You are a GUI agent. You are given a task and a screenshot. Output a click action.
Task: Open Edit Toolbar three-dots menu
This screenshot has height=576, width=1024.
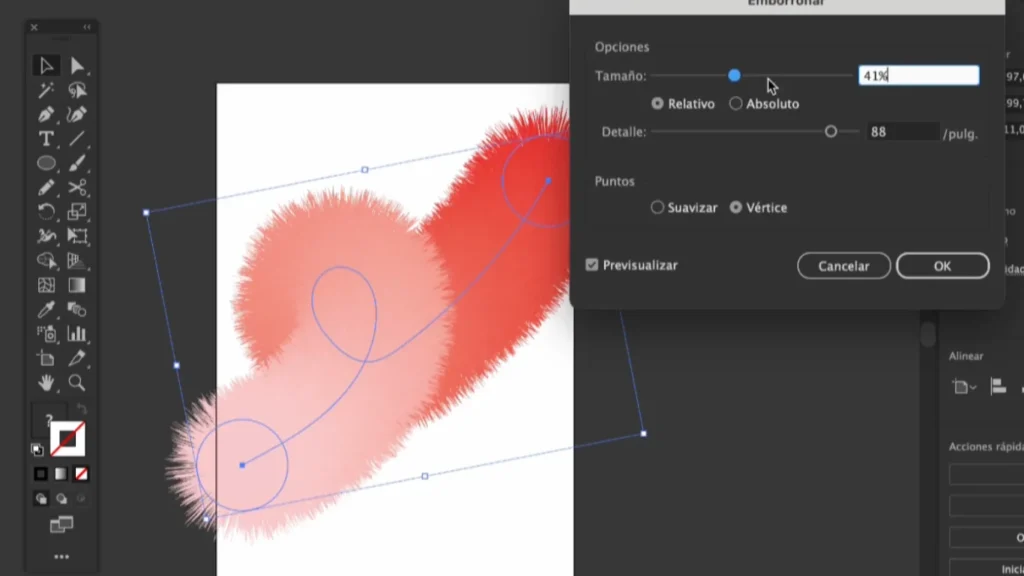pyautogui.click(x=61, y=556)
